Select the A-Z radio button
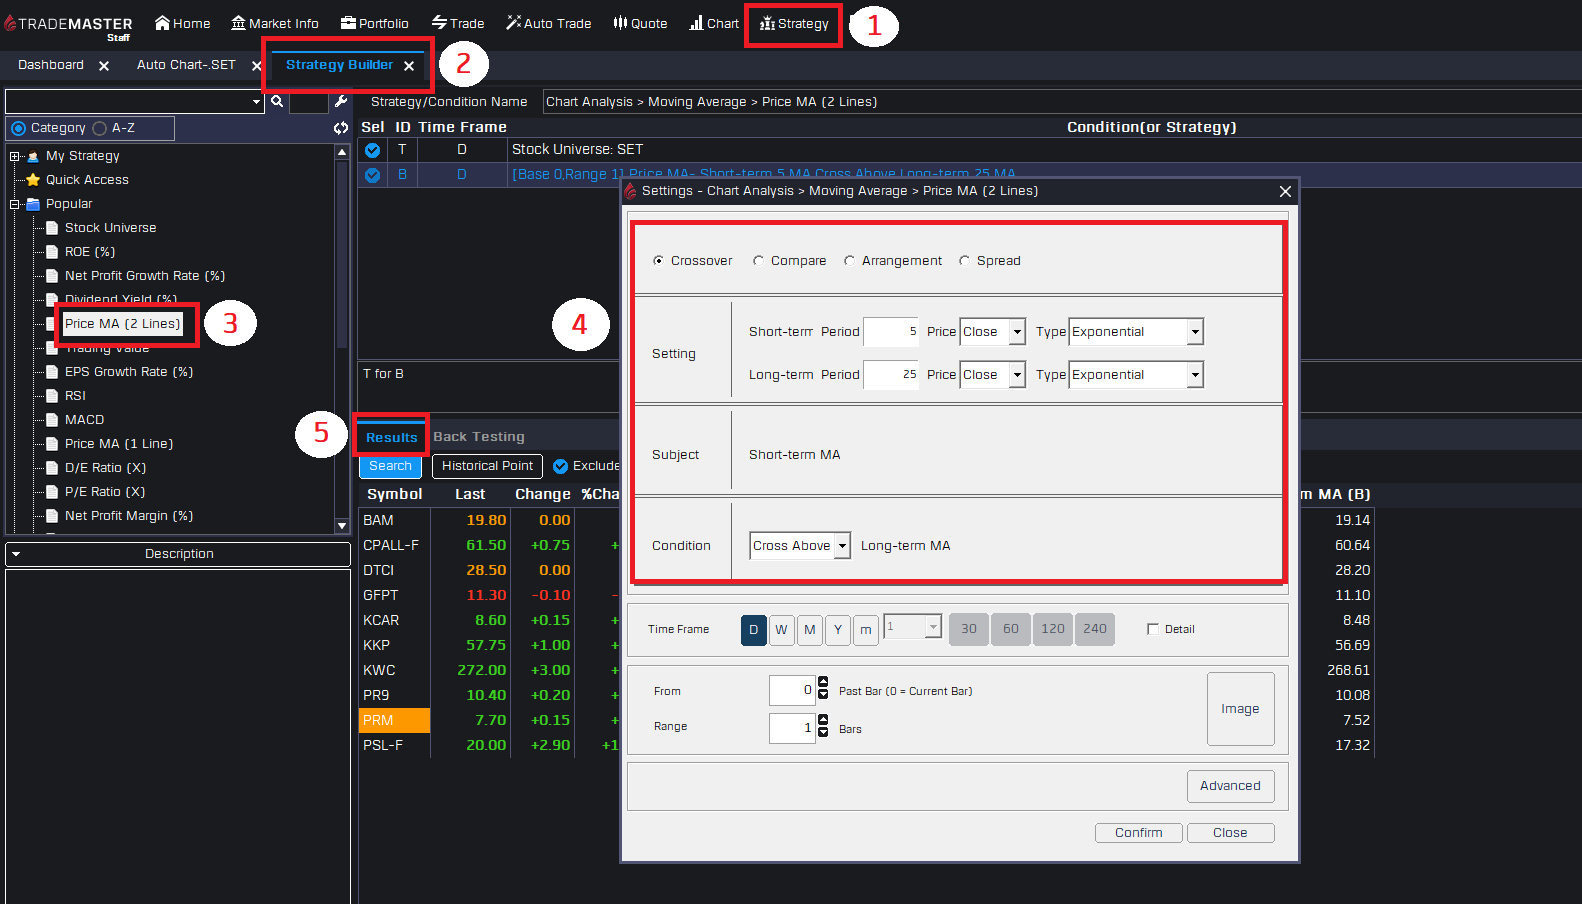 [99, 128]
